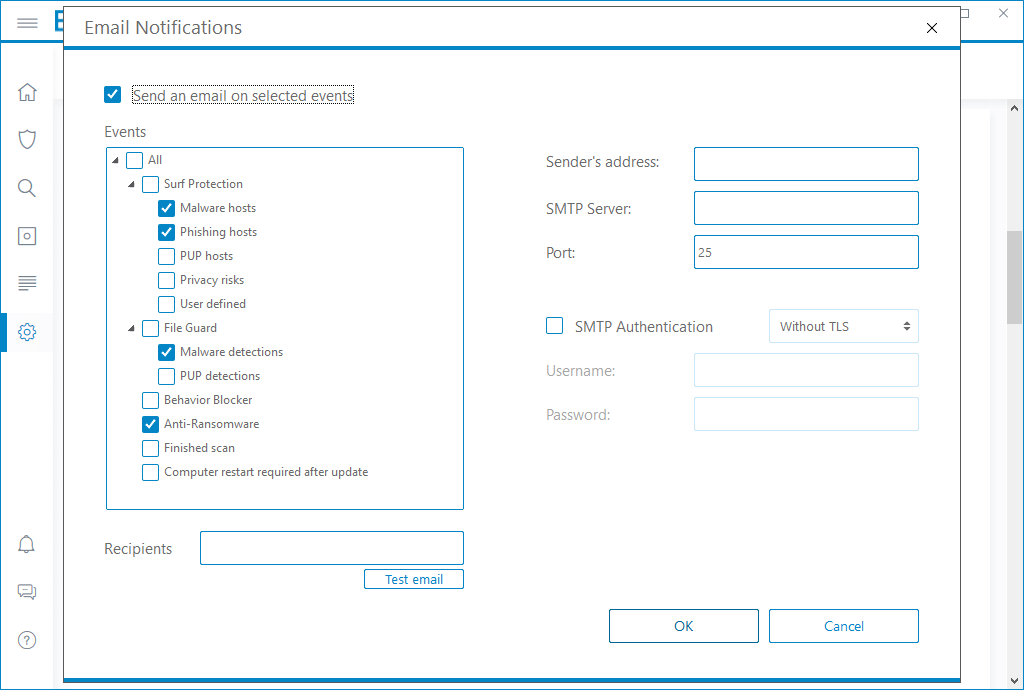This screenshot has height=690, width=1024.
Task: Uncheck the Anti-Ransomware event
Action: click(150, 424)
